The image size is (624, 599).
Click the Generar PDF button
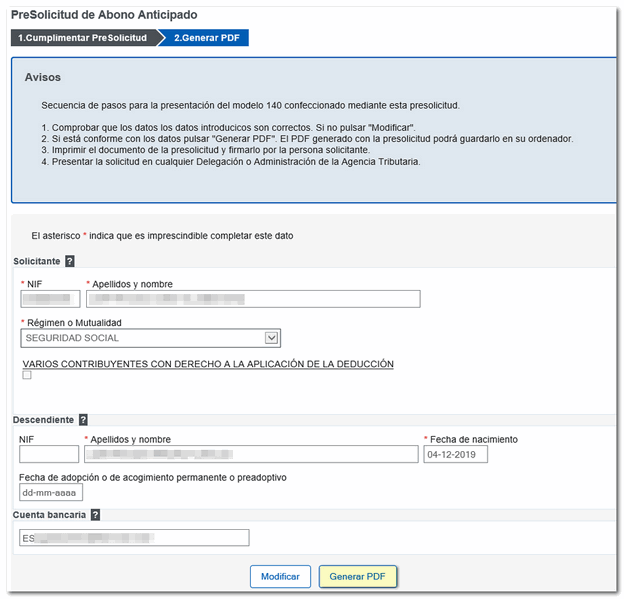357,577
